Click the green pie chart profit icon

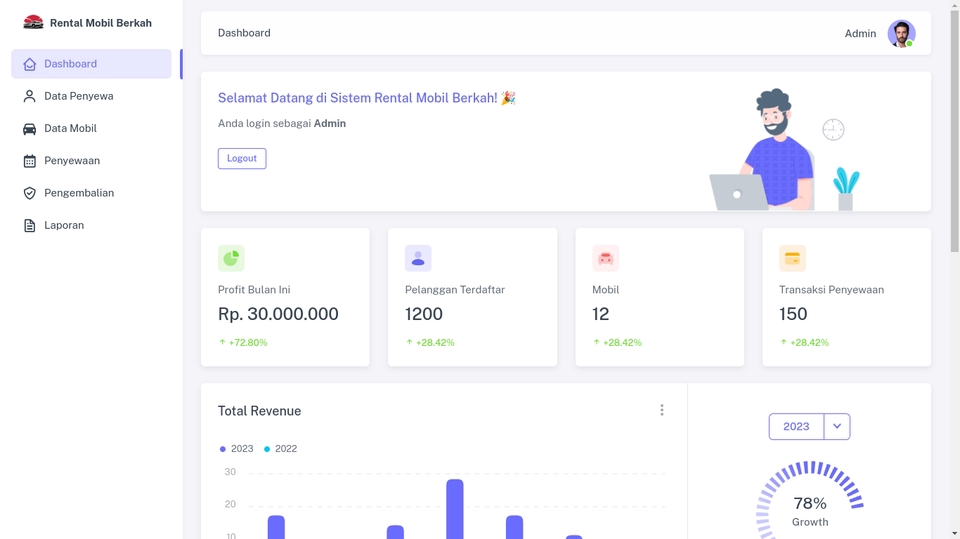[x=231, y=258]
